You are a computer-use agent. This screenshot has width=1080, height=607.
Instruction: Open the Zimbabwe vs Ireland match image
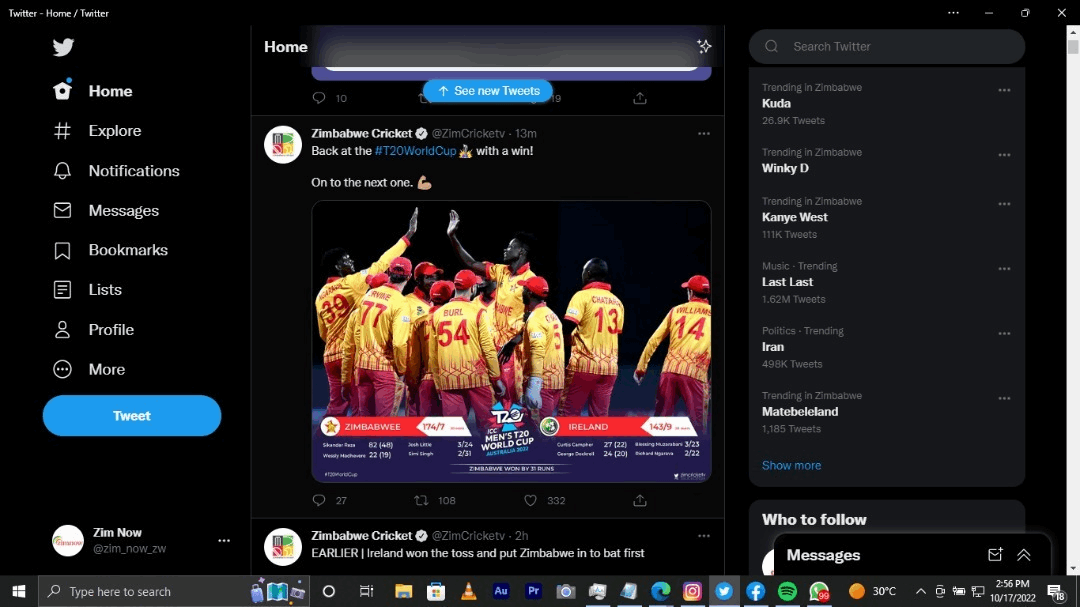click(x=511, y=342)
